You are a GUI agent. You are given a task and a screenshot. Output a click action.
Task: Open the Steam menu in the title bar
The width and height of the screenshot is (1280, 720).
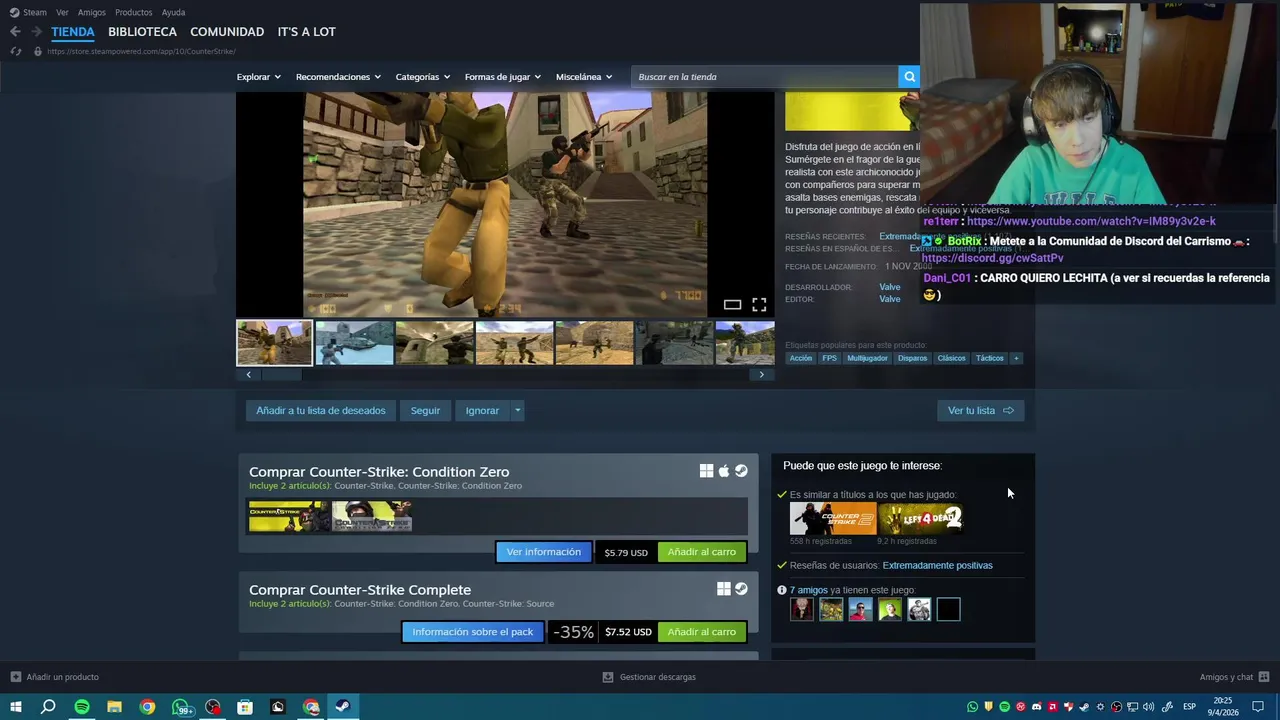click(x=35, y=12)
